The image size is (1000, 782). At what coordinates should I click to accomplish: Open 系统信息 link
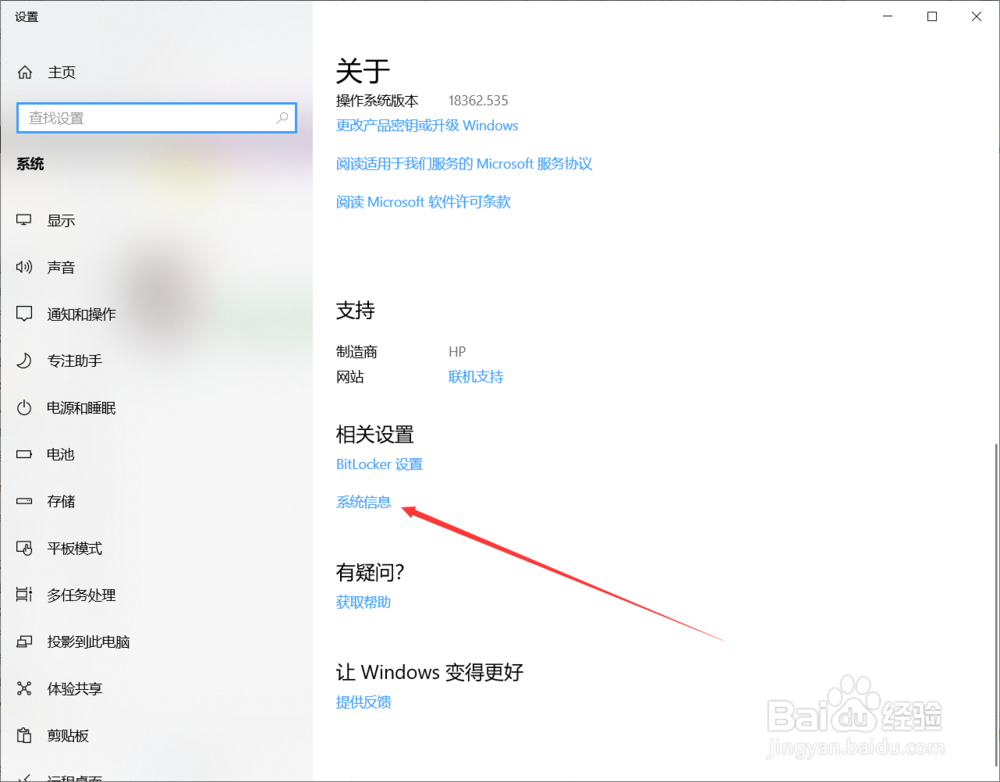(x=364, y=502)
